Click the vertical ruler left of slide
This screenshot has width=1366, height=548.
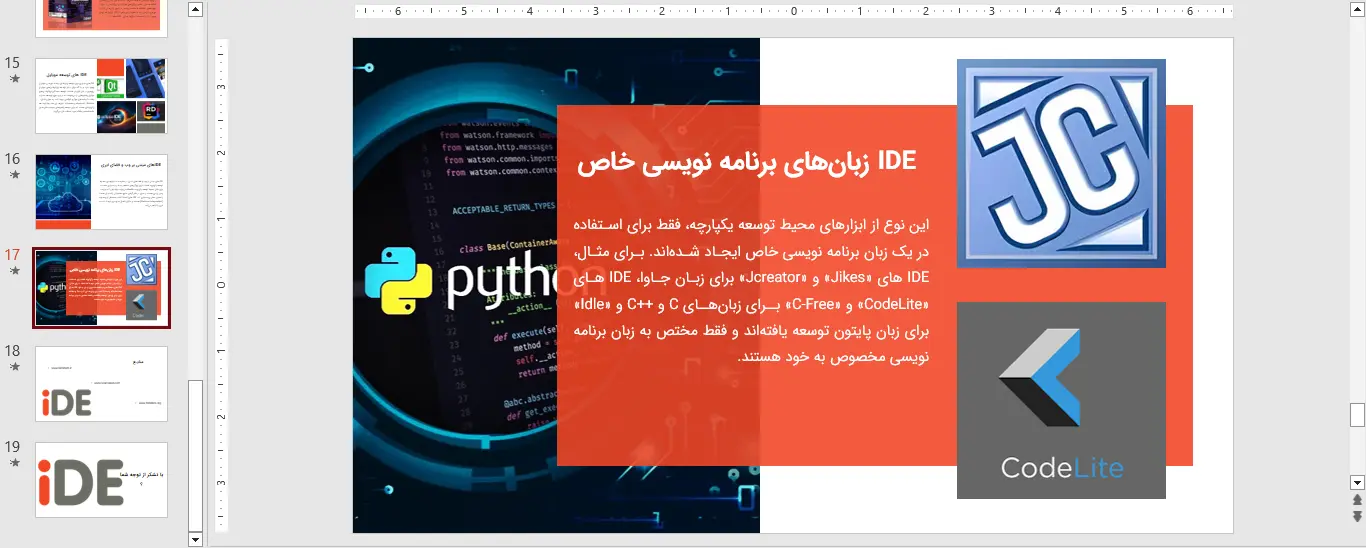pos(222,285)
